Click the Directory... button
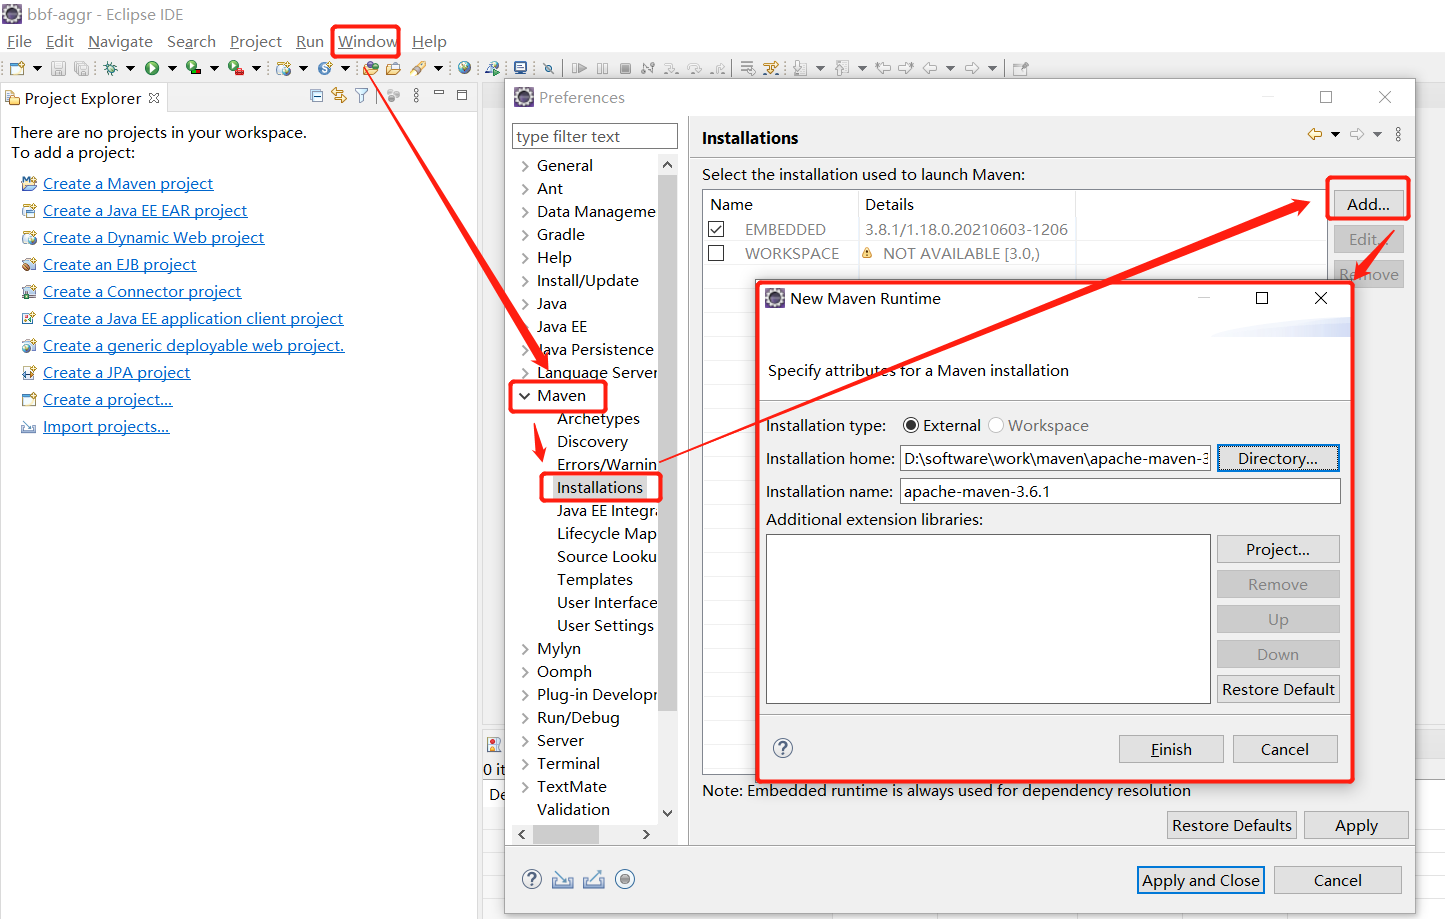The image size is (1445, 919). 1278,458
